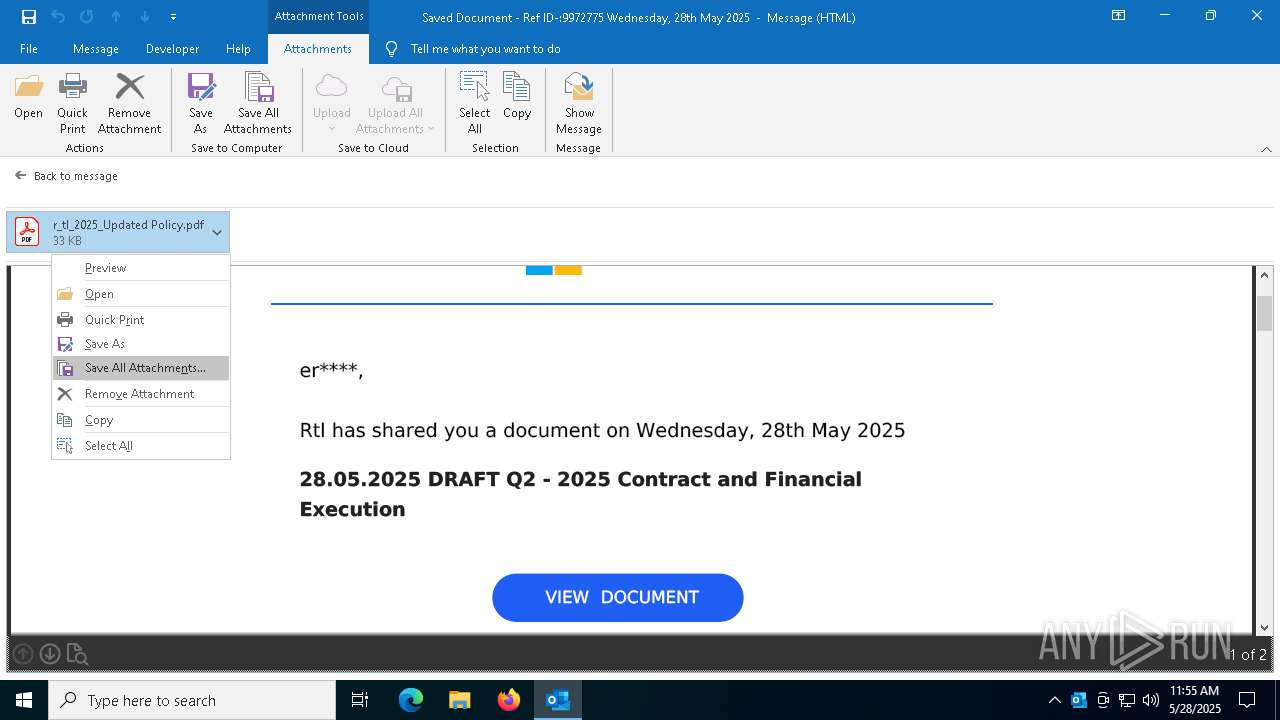1280x720 pixels.
Task: Click the Tell me what you want to do box
Action: (474, 49)
